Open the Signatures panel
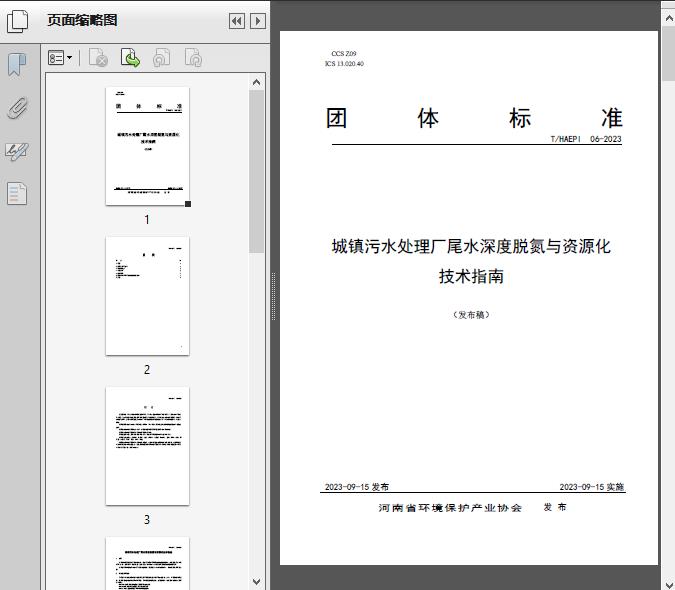 click(x=17, y=151)
